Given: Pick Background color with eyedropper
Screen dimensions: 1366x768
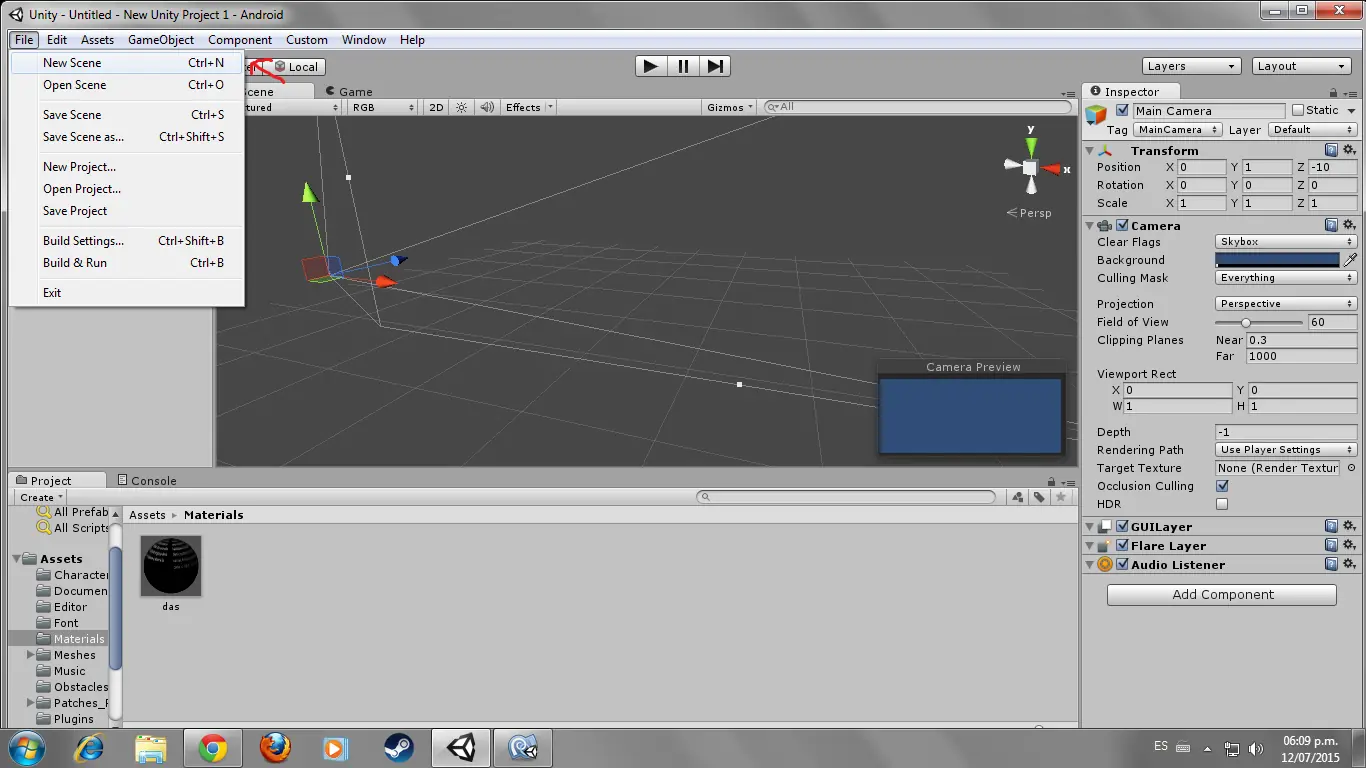Looking at the screenshot, I should [x=1350, y=260].
